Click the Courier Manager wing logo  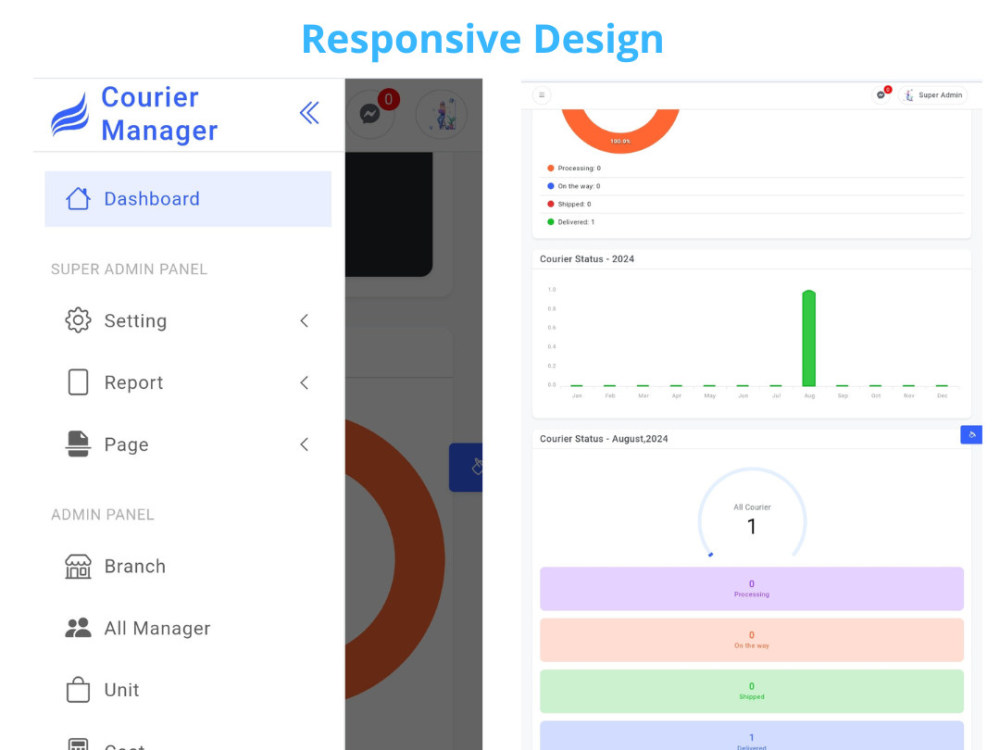70,115
